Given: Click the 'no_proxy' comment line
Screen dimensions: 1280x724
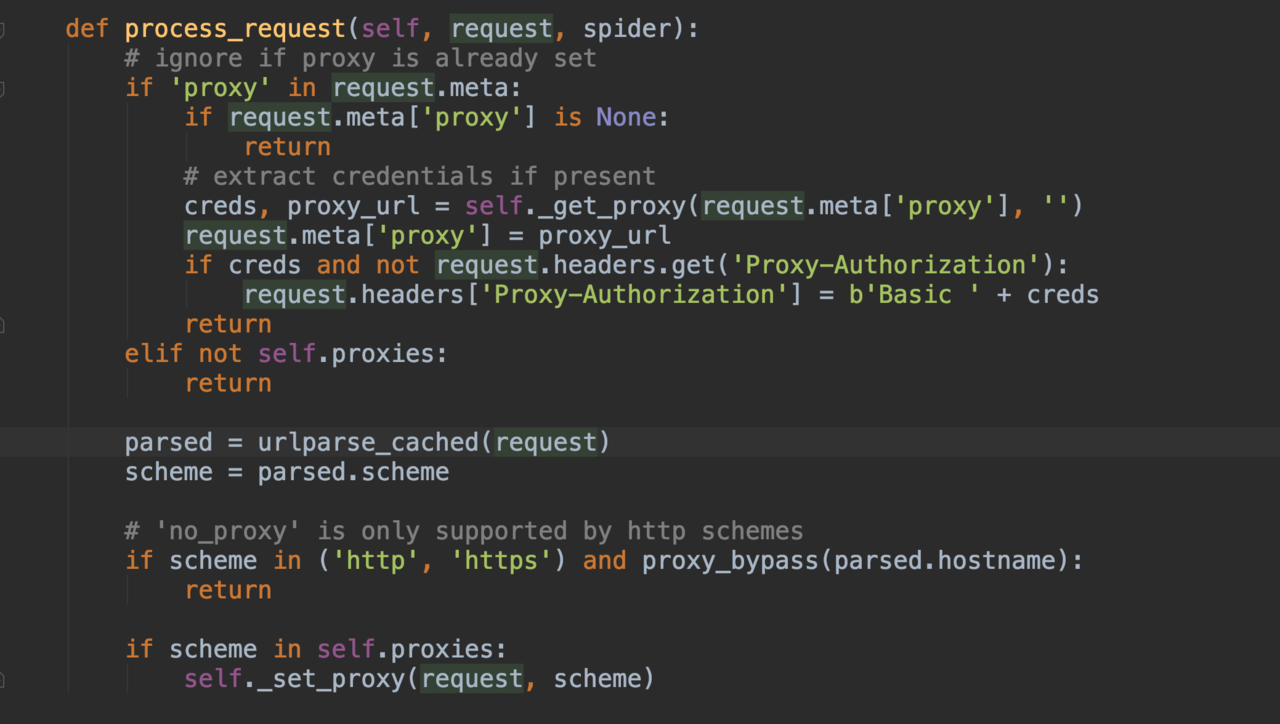Looking at the screenshot, I should (463, 531).
